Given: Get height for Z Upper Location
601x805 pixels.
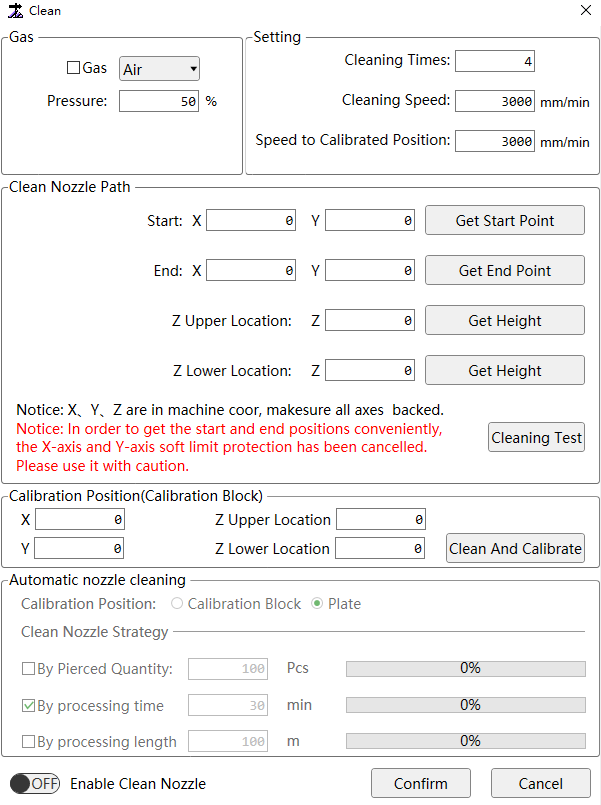Looking at the screenshot, I should 505,320.
